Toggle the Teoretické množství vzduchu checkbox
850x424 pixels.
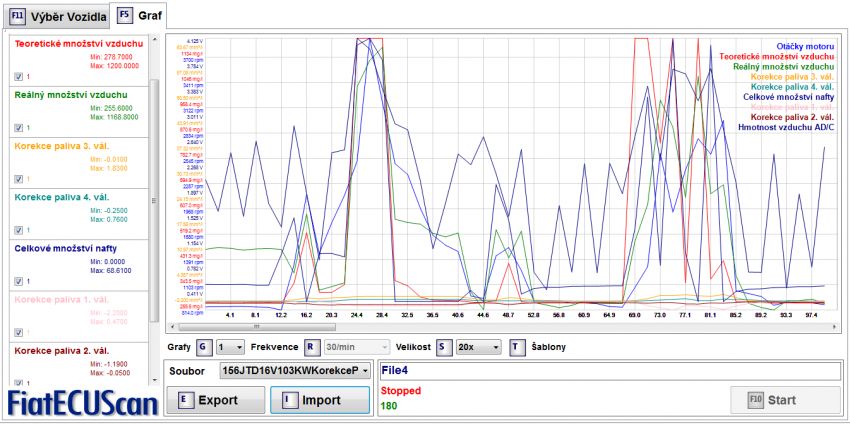coord(19,76)
